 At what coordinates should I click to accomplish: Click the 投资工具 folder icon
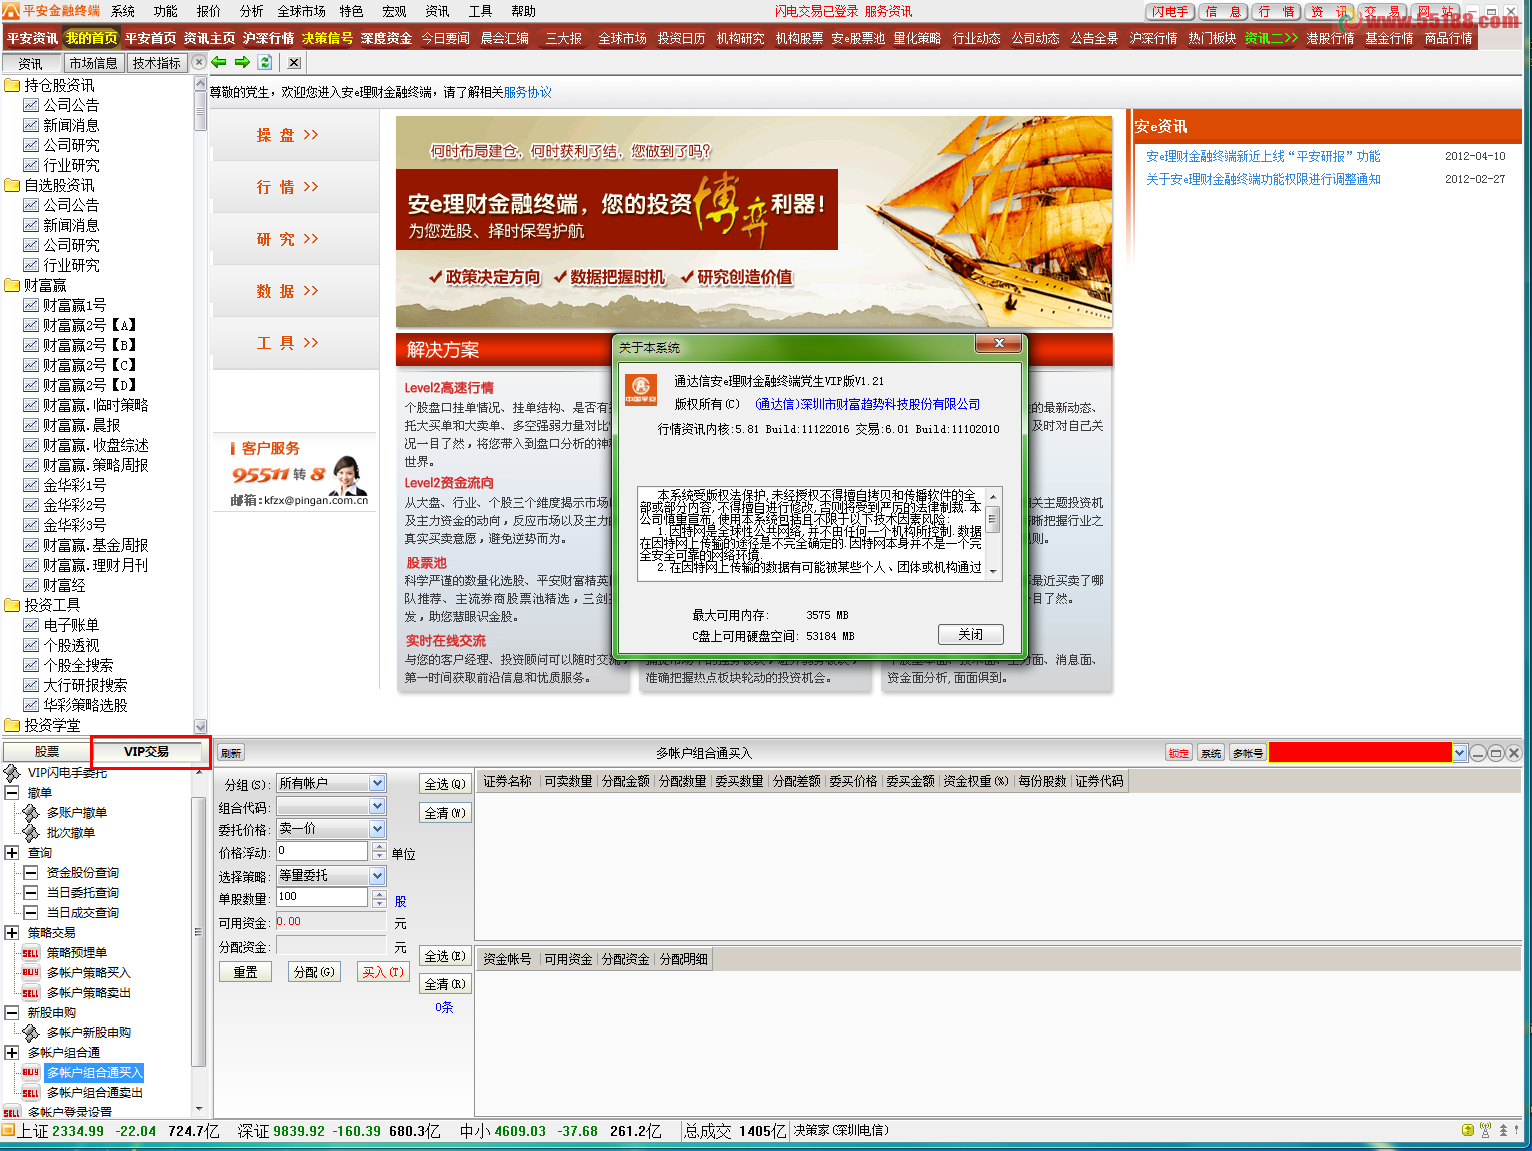pos(12,605)
